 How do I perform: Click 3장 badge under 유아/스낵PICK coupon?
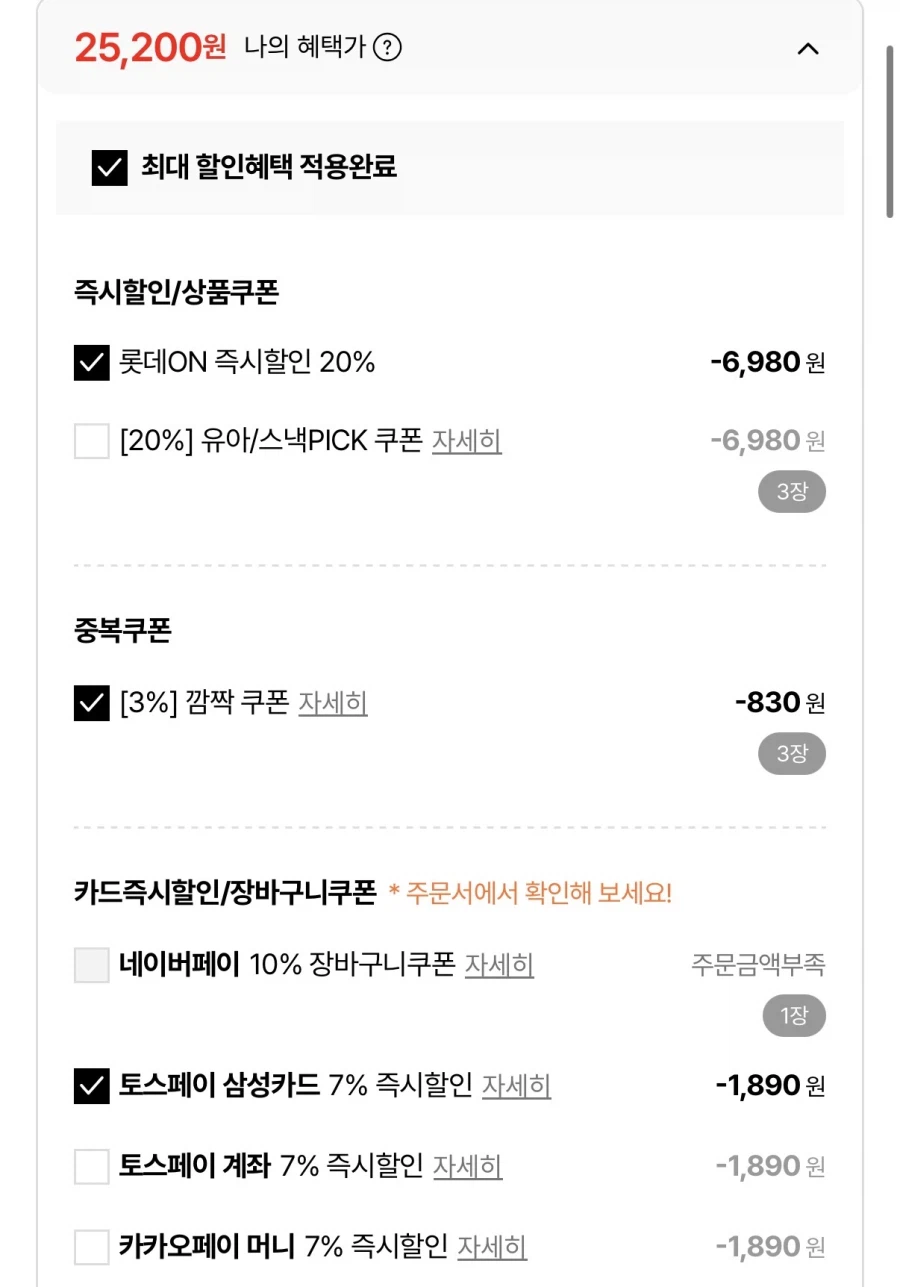(791, 492)
